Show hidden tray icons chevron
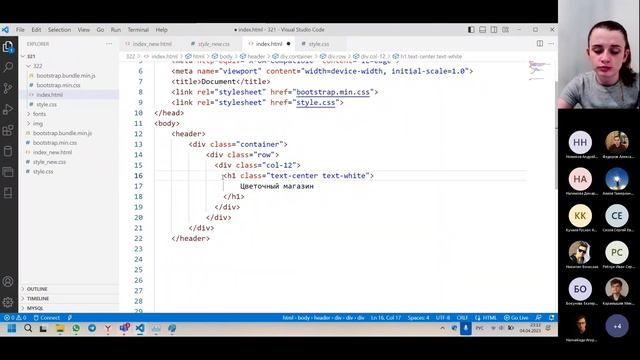 click(x=442, y=328)
